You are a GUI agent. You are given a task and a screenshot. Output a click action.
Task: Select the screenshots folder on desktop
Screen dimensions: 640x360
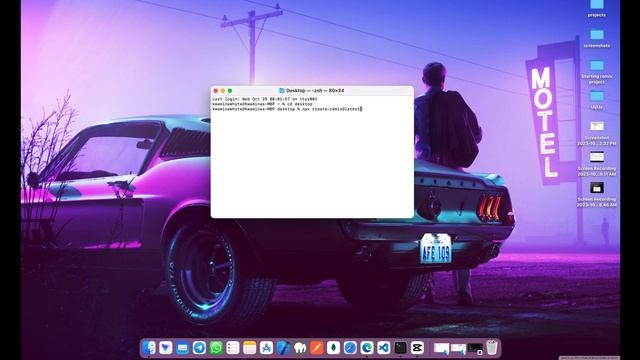tap(596, 39)
